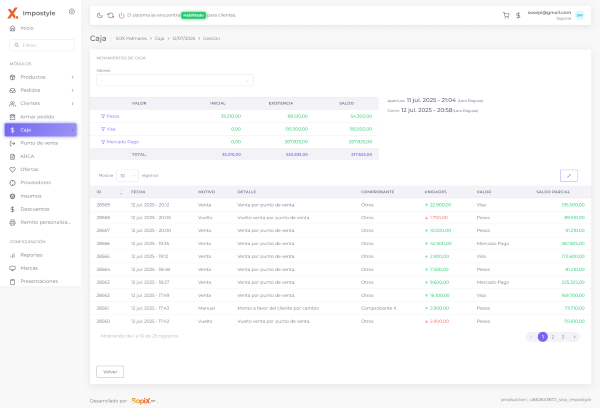Go to page 2 of table
Viewport: 600px width, 408px height.
coord(553,337)
